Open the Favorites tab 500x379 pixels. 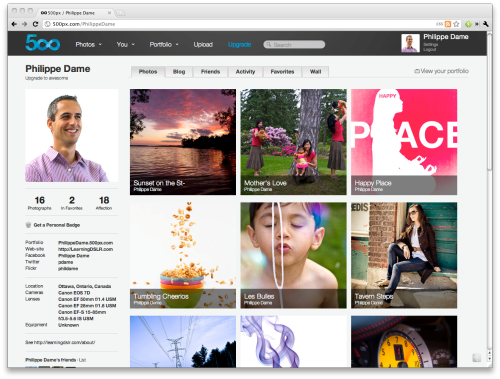(x=282, y=72)
